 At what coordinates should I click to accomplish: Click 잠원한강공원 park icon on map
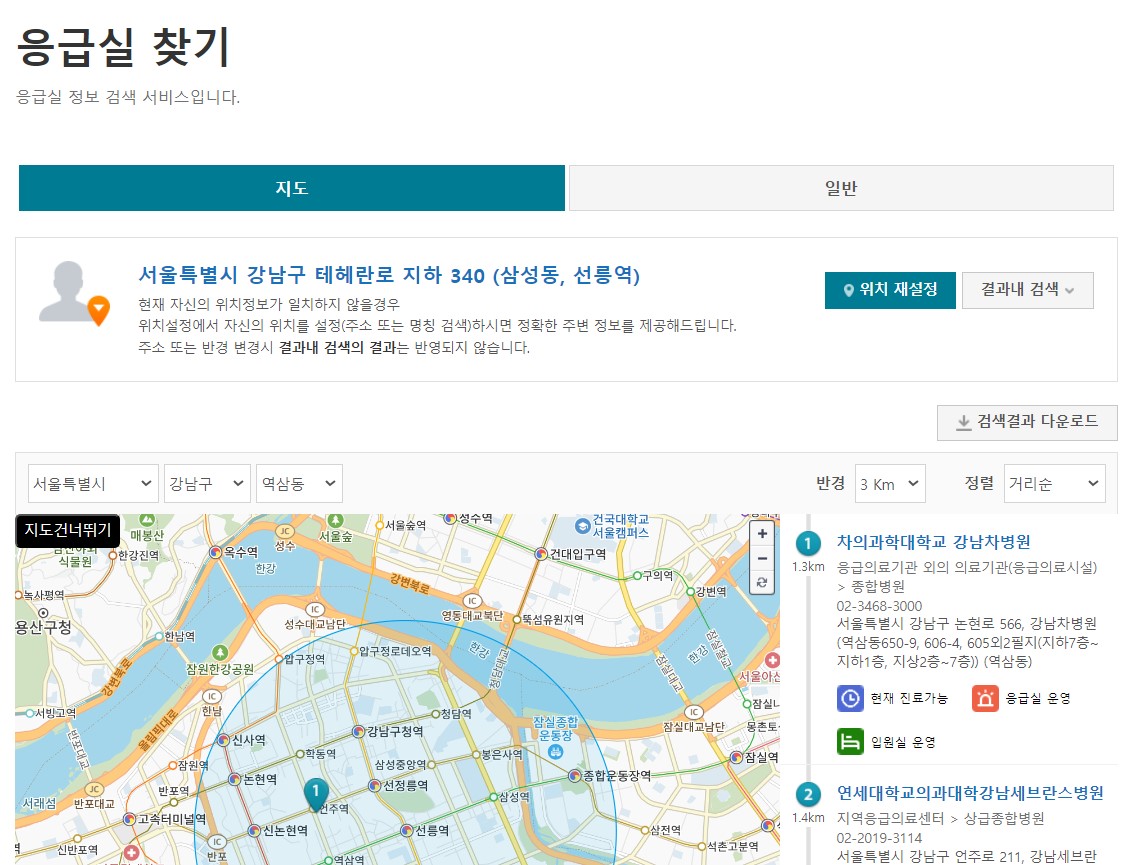[x=220, y=653]
